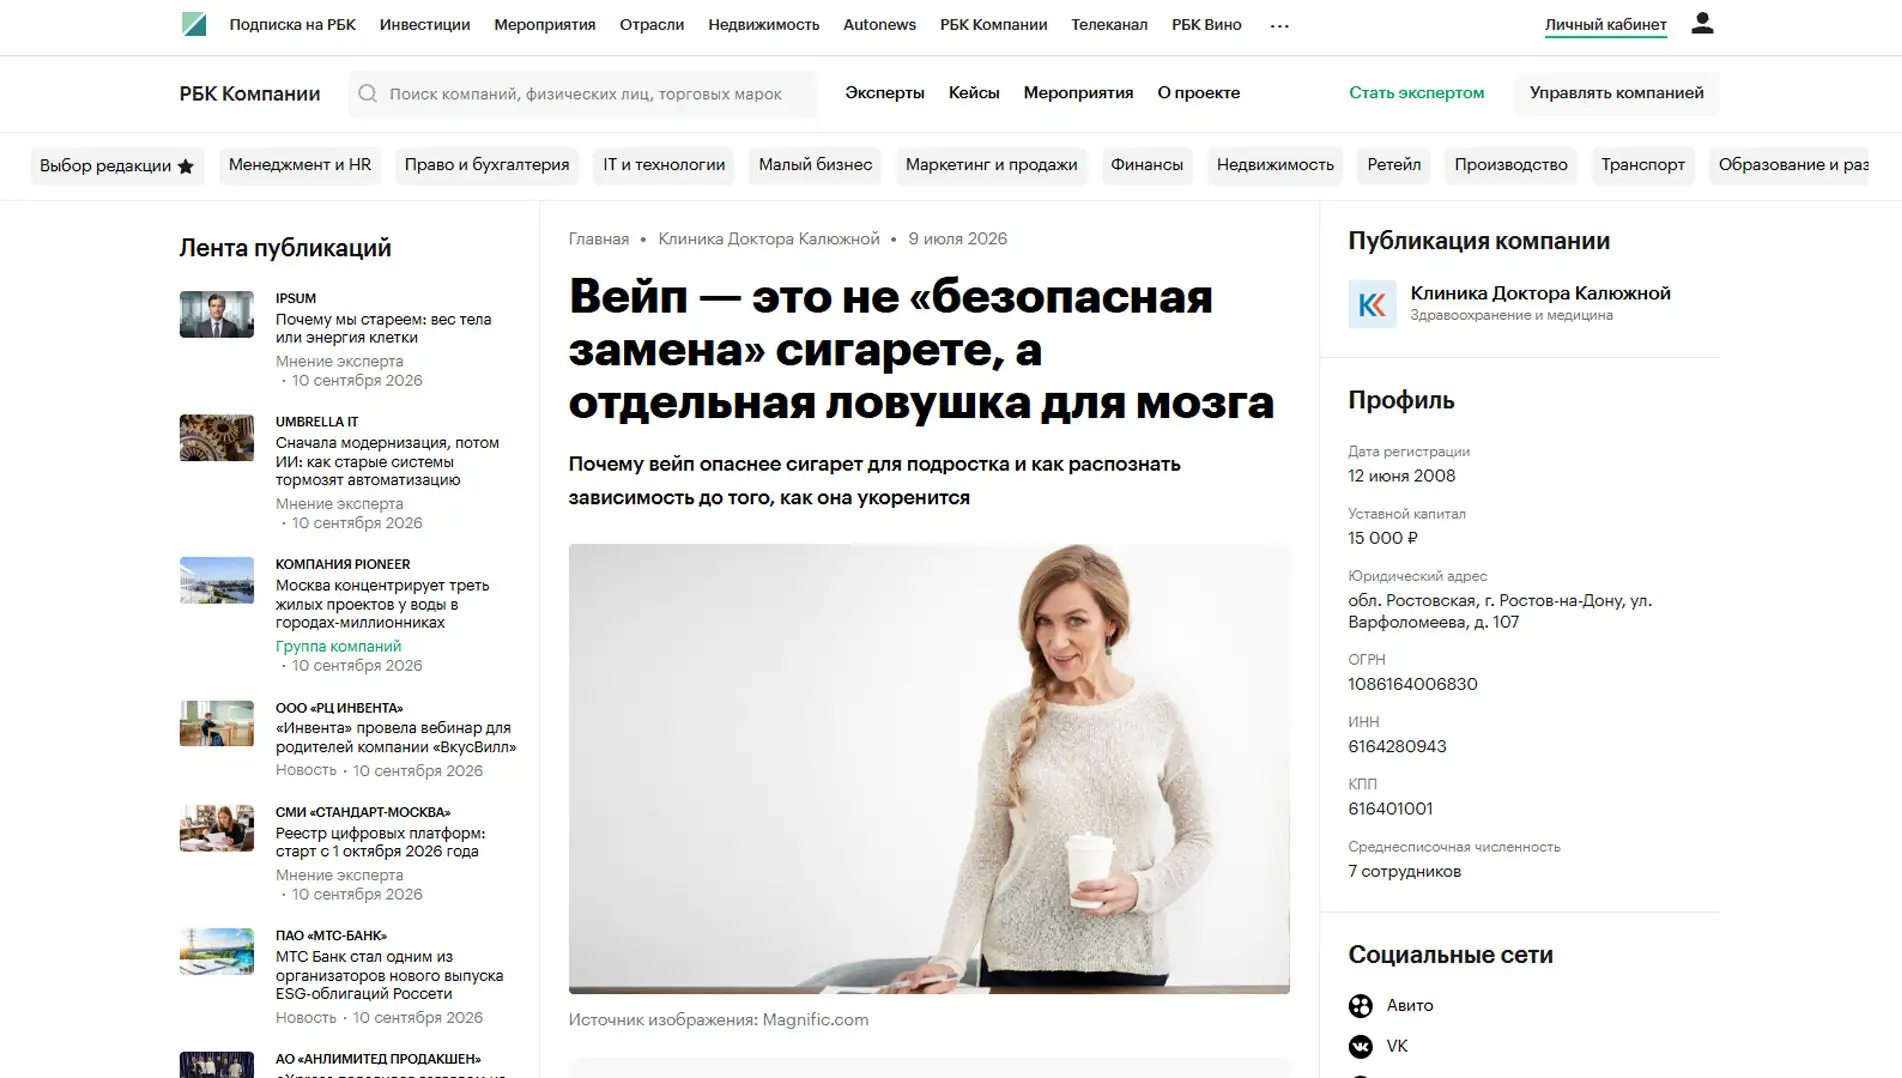1902x1078 pixels.
Task: Select Ретейл category
Action: tap(1393, 165)
